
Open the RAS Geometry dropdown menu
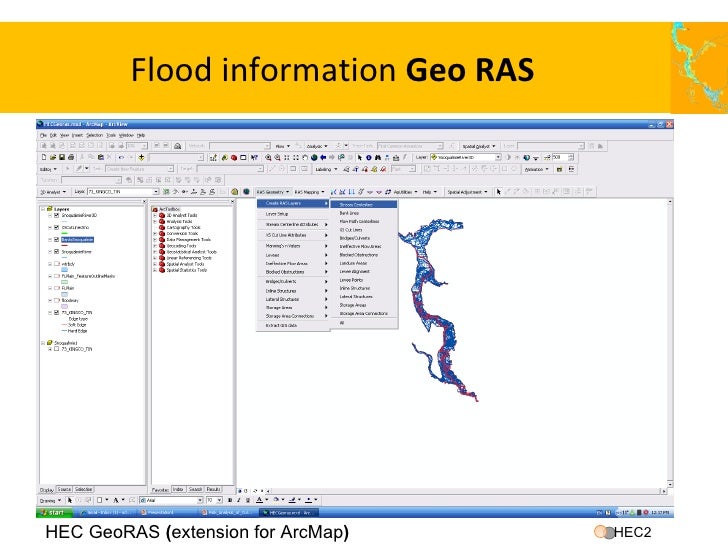click(x=273, y=192)
